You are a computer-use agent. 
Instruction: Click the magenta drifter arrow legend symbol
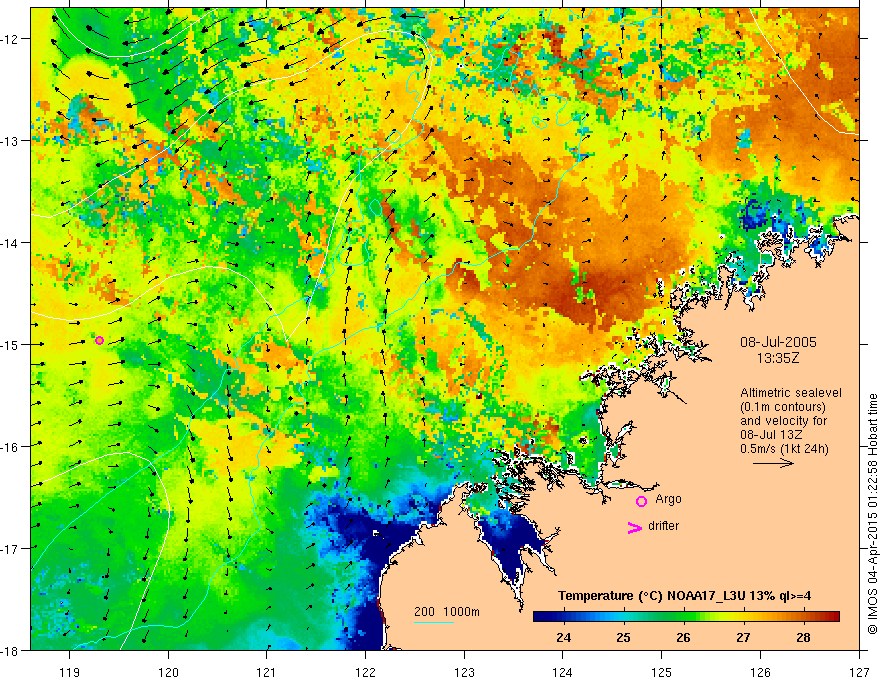634,527
